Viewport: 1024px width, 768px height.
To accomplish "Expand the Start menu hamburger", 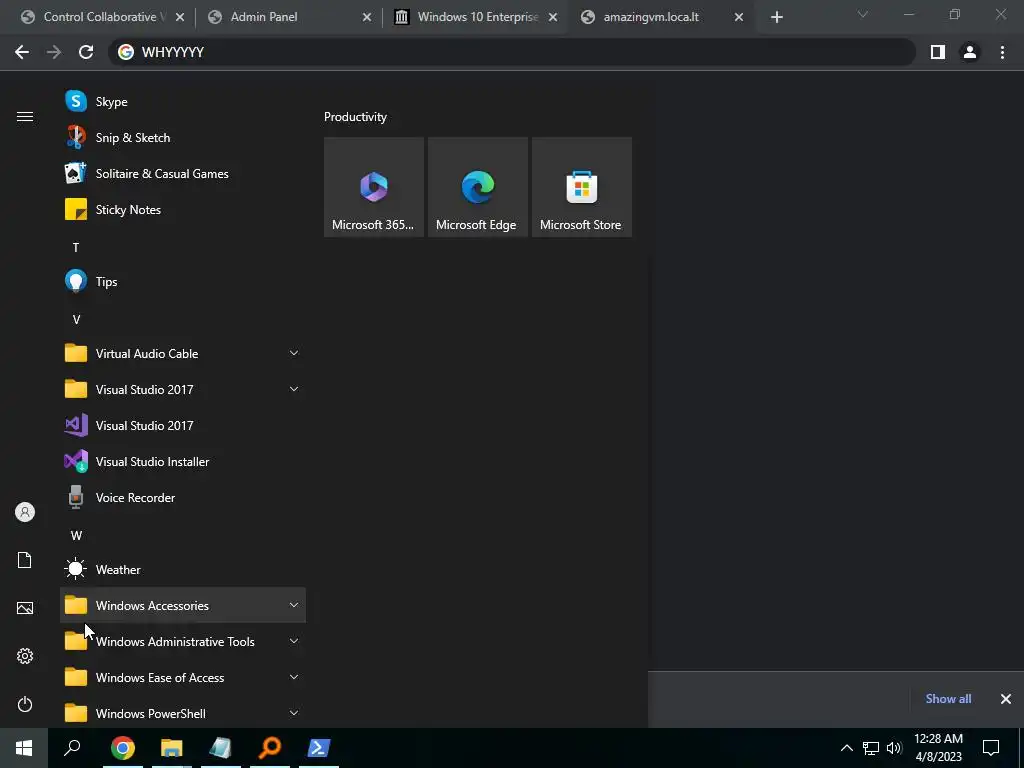I will tap(25, 116).
